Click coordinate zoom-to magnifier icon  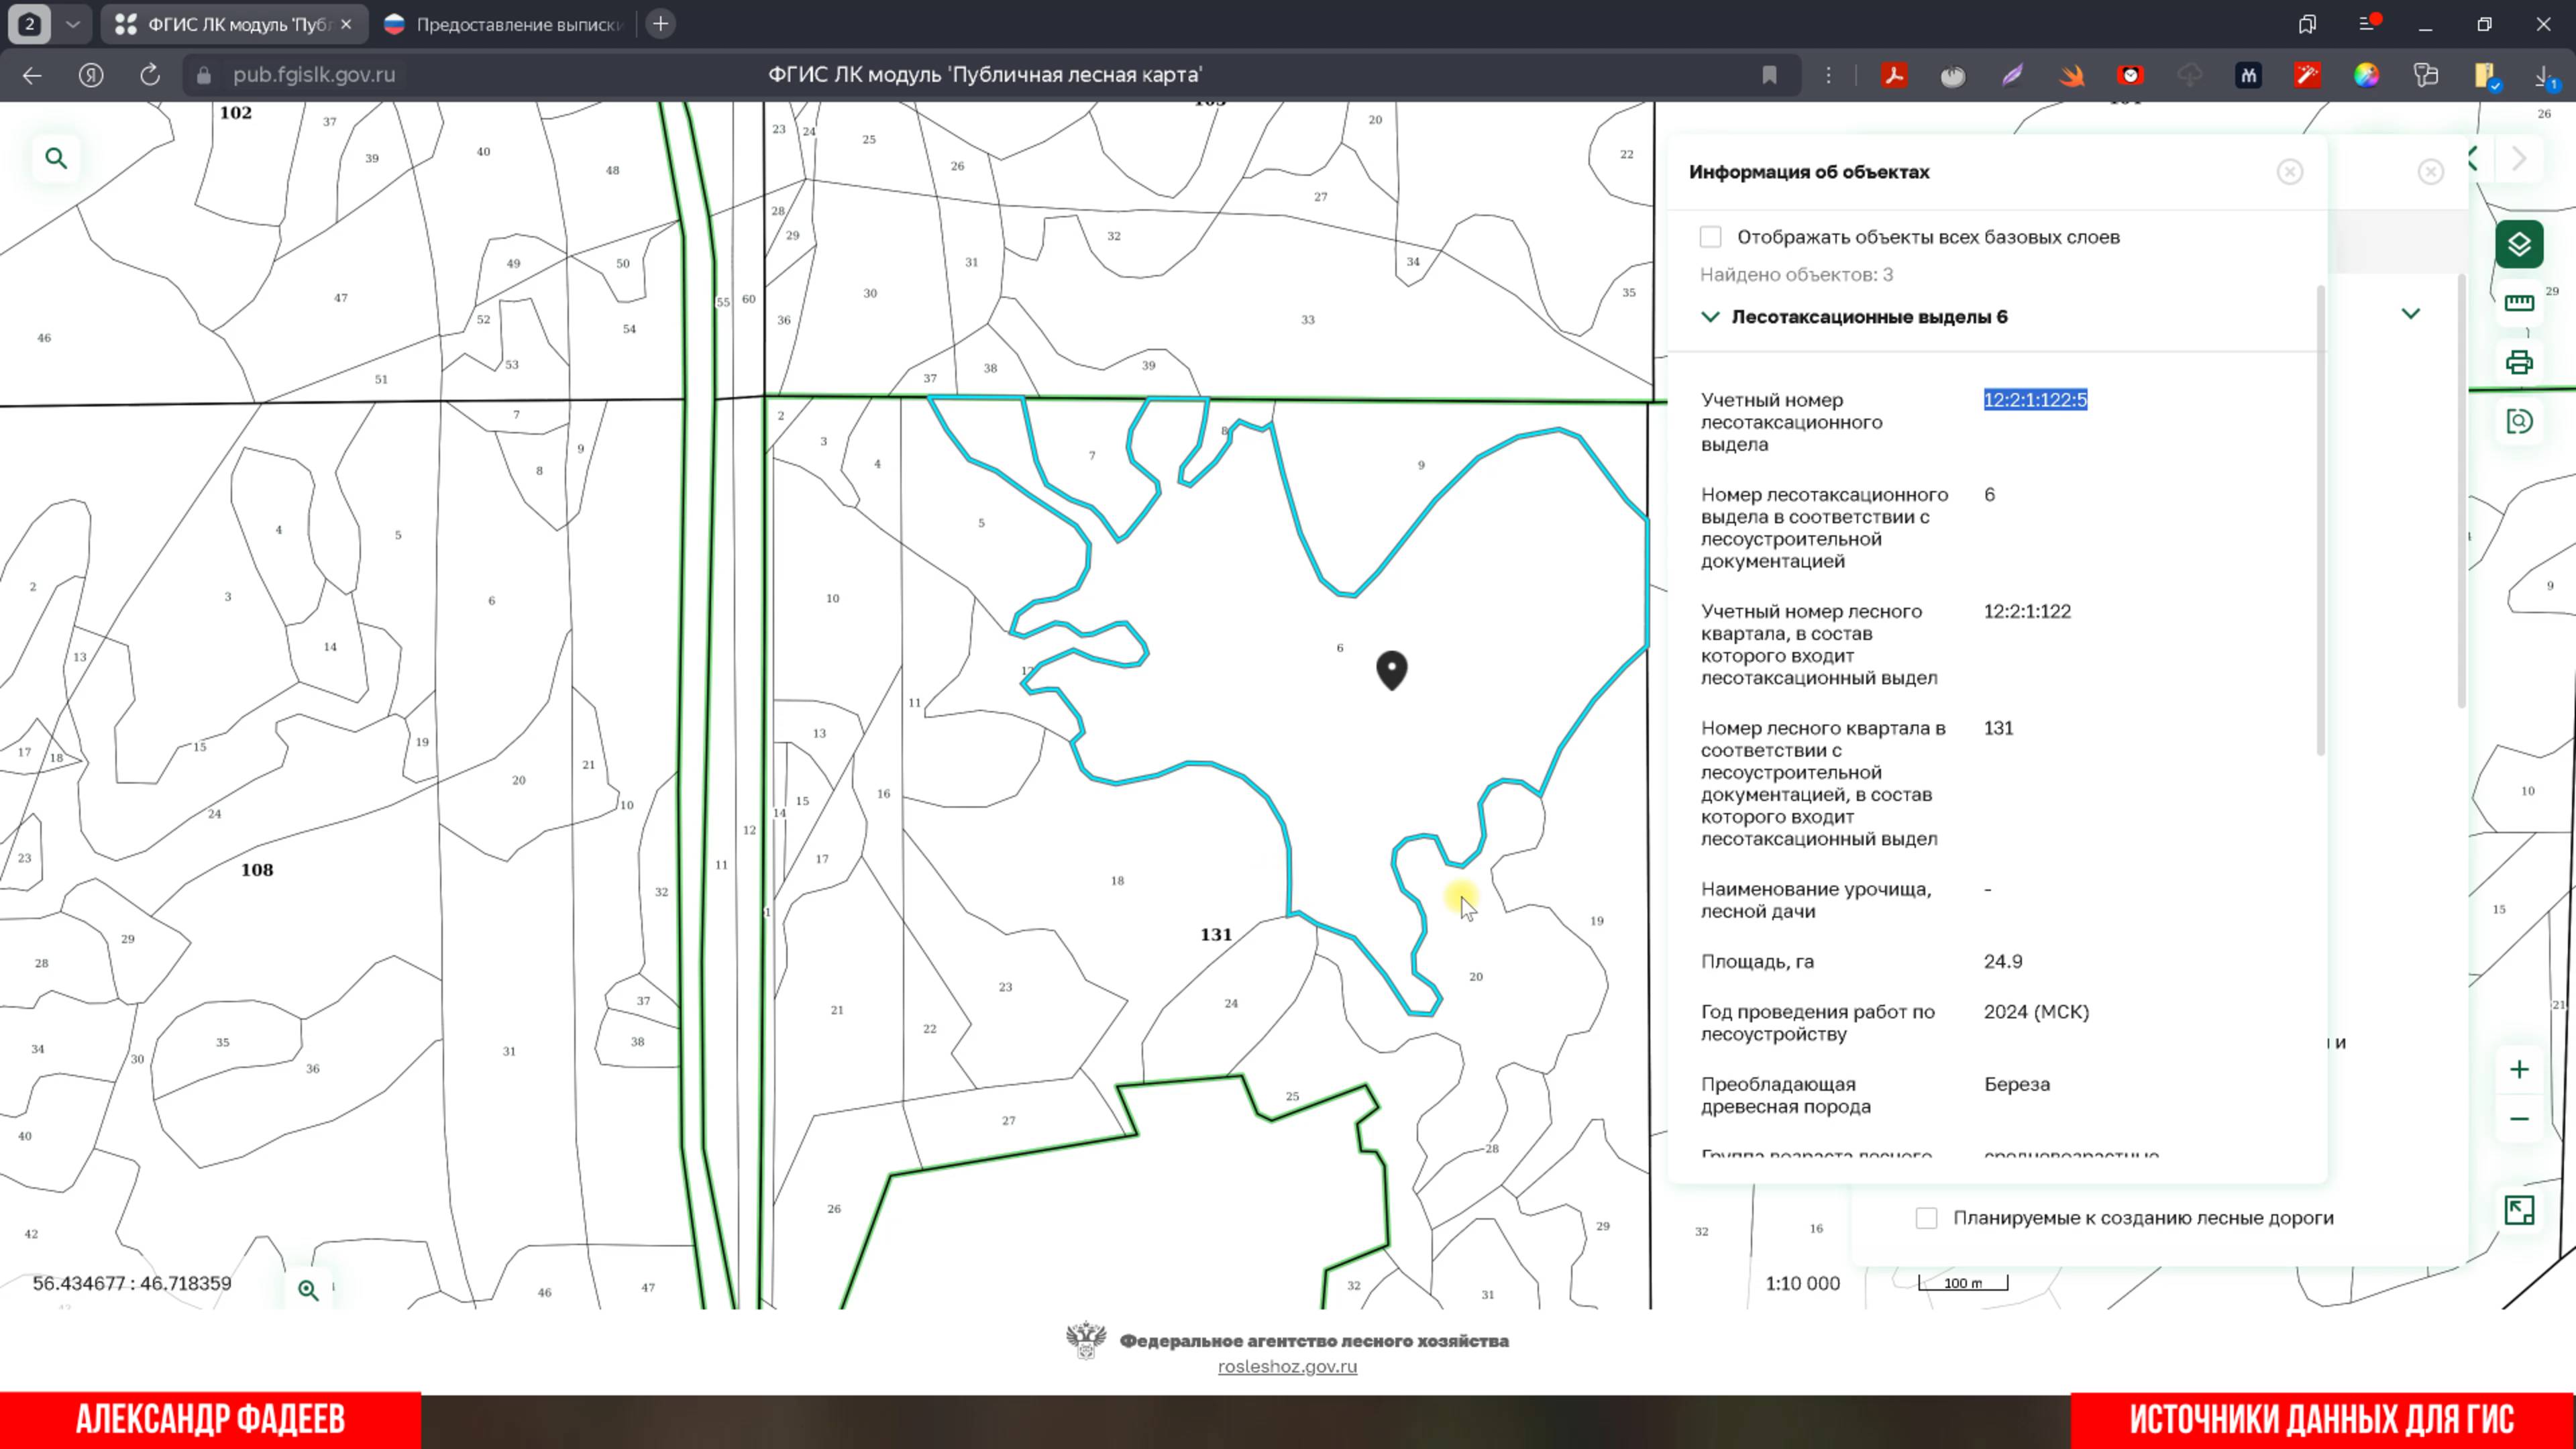coord(308,1290)
